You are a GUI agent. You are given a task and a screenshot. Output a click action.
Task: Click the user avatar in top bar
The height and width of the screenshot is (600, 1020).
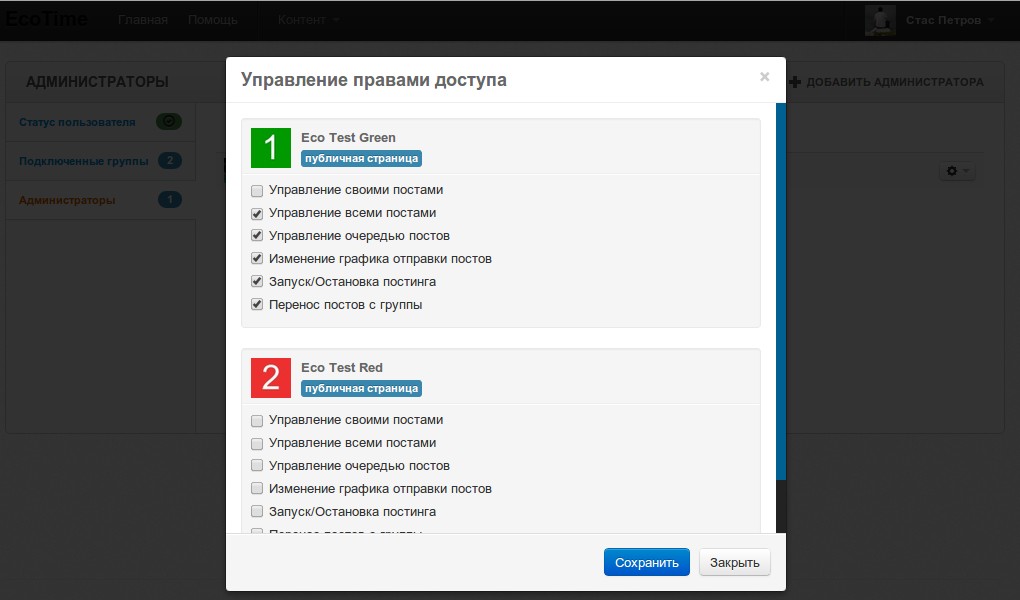pyautogui.click(x=880, y=20)
